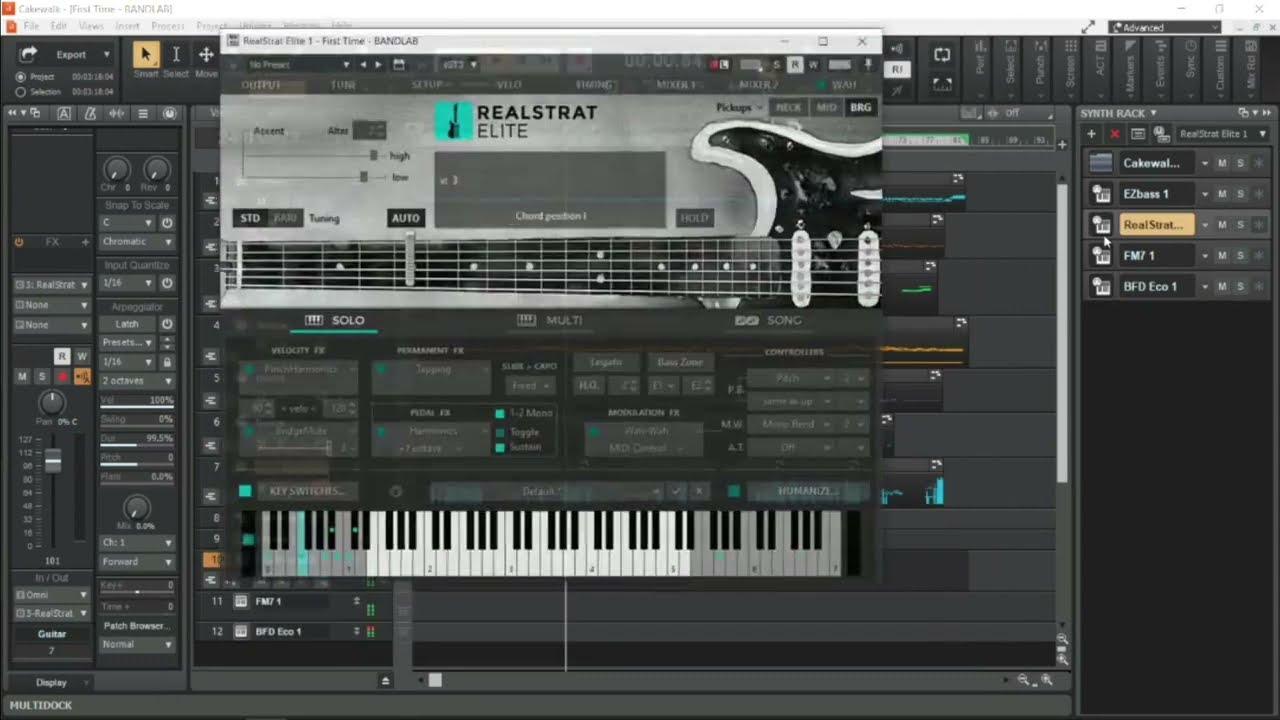Click the save preset disk icon in RealStrat
Image resolution: width=1280 pixels, height=720 pixels.
(x=399, y=64)
